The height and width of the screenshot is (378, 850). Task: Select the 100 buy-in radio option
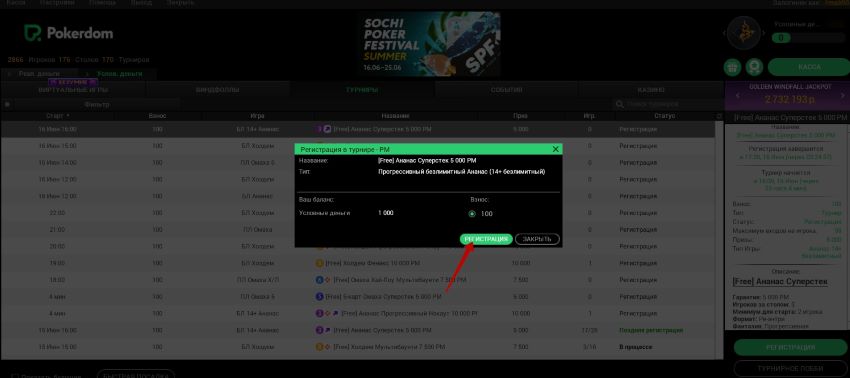click(472, 214)
